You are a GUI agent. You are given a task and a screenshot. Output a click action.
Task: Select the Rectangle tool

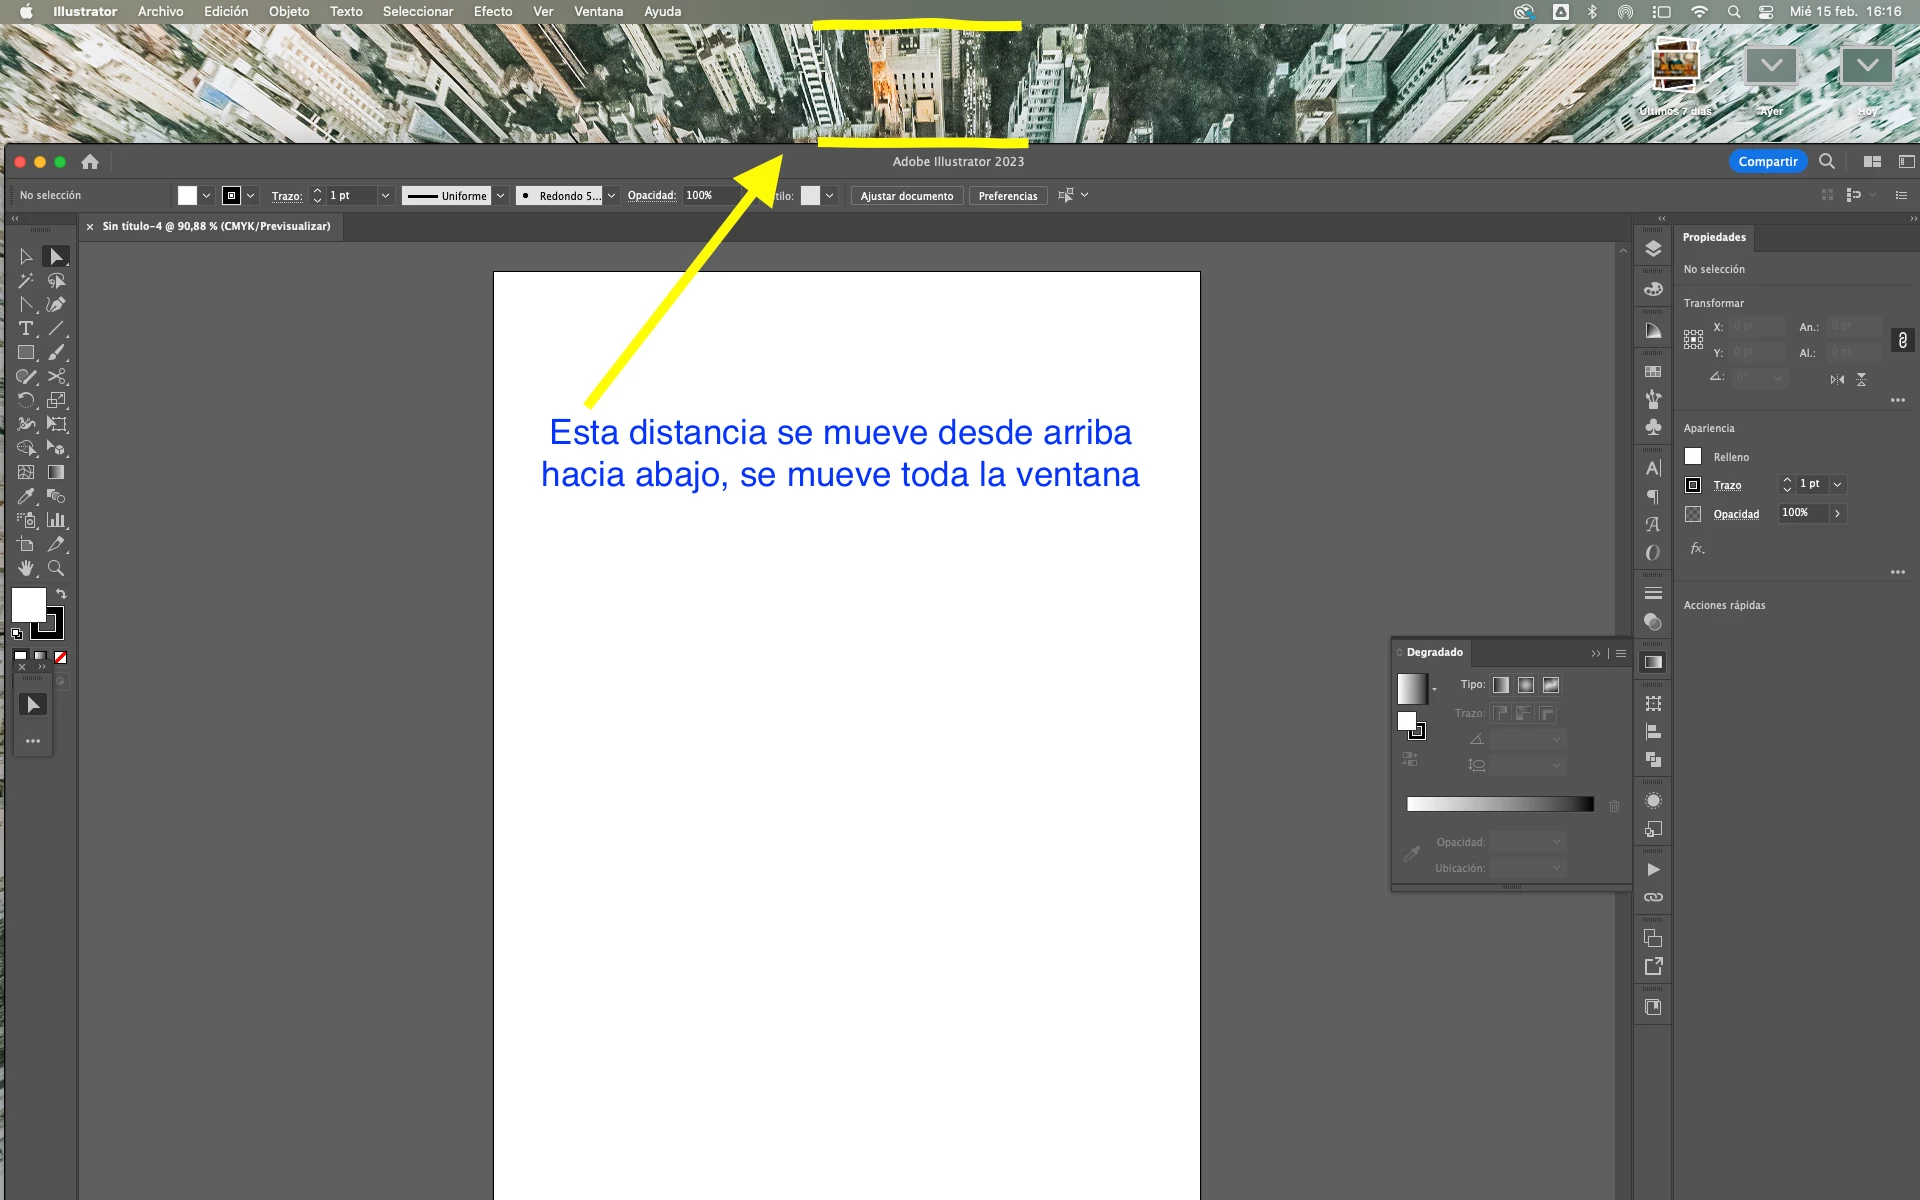tap(26, 353)
